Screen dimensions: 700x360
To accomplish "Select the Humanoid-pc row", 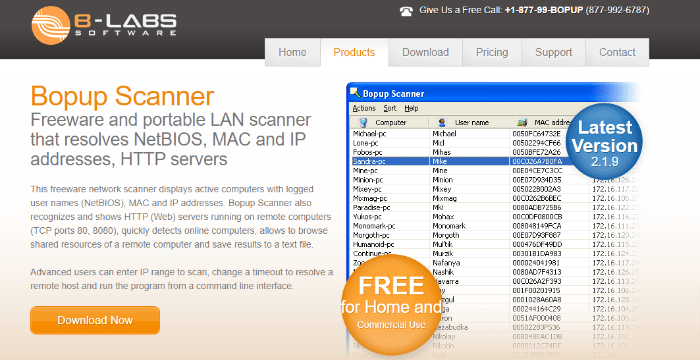I will click(494, 244).
